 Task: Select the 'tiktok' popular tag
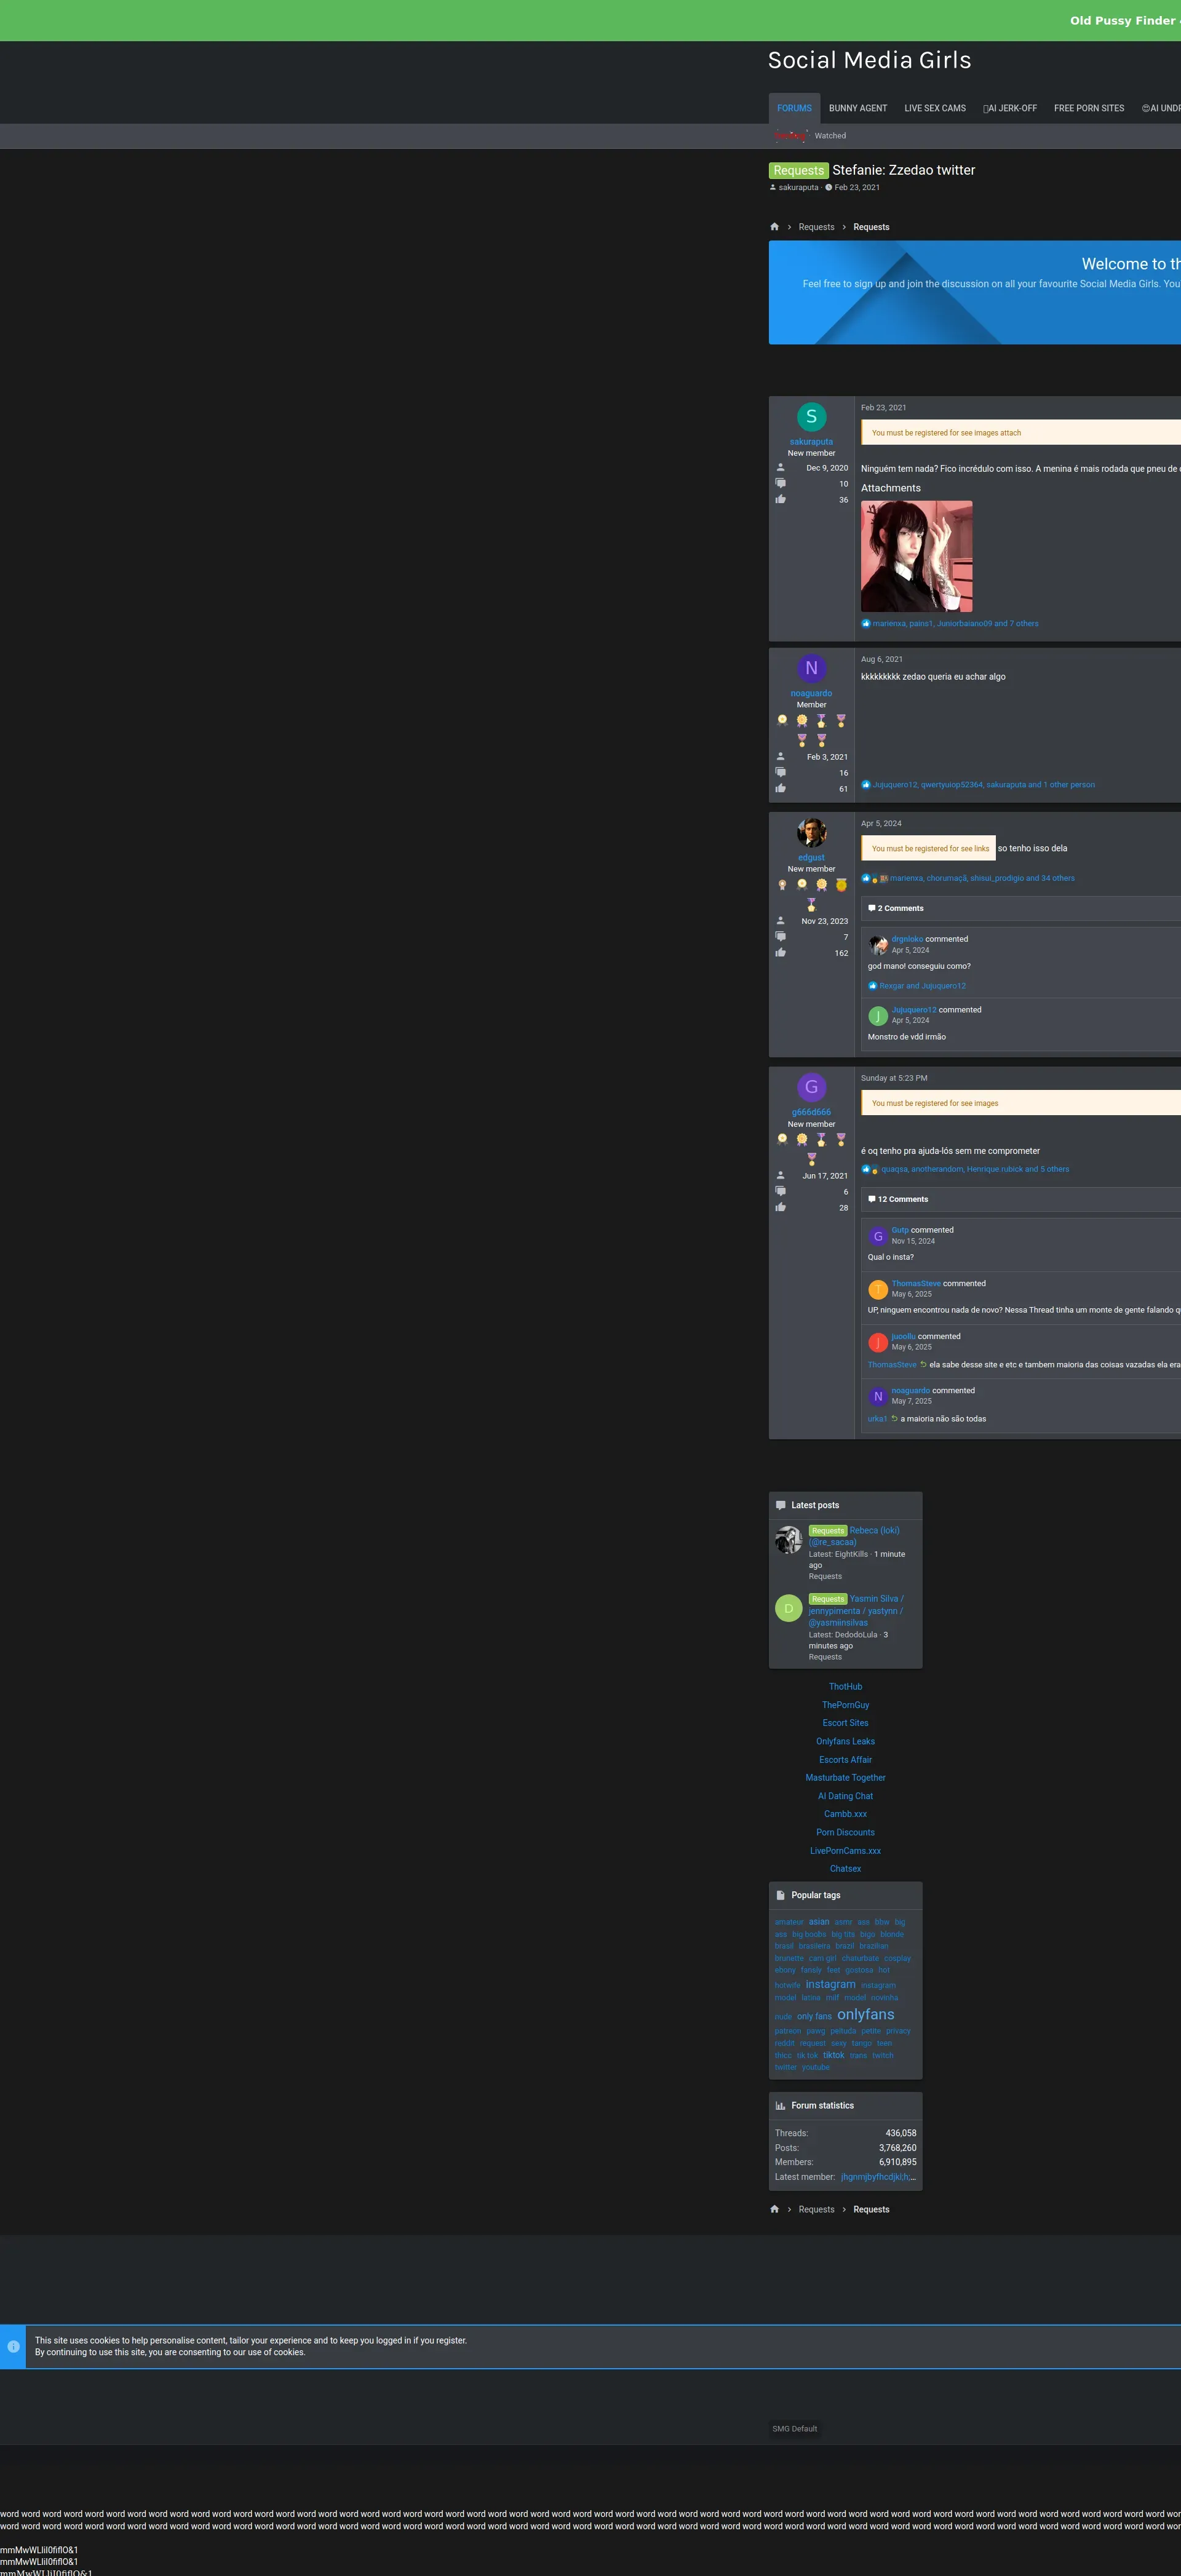[x=834, y=2055]
